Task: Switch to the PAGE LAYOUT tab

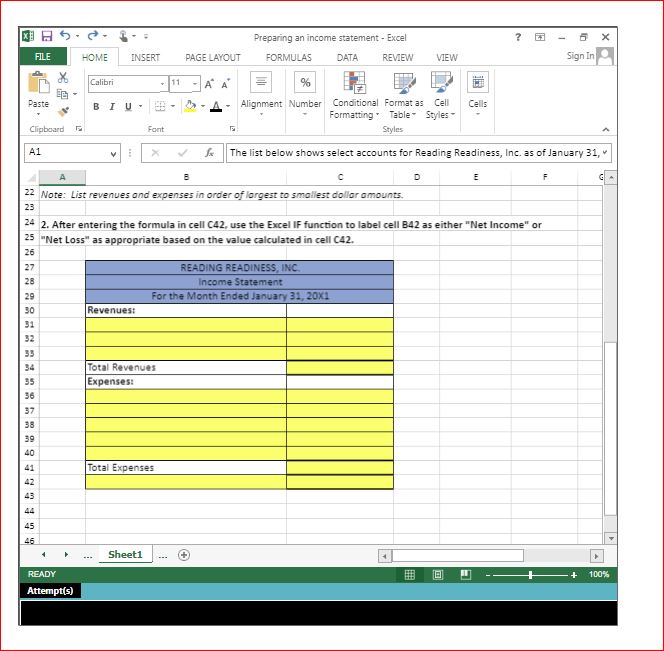Action: click(213, 58)
